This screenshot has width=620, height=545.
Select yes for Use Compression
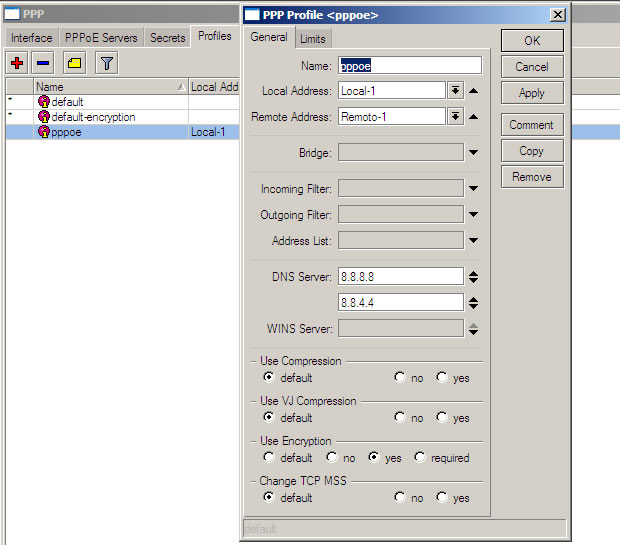pos(442,377)
